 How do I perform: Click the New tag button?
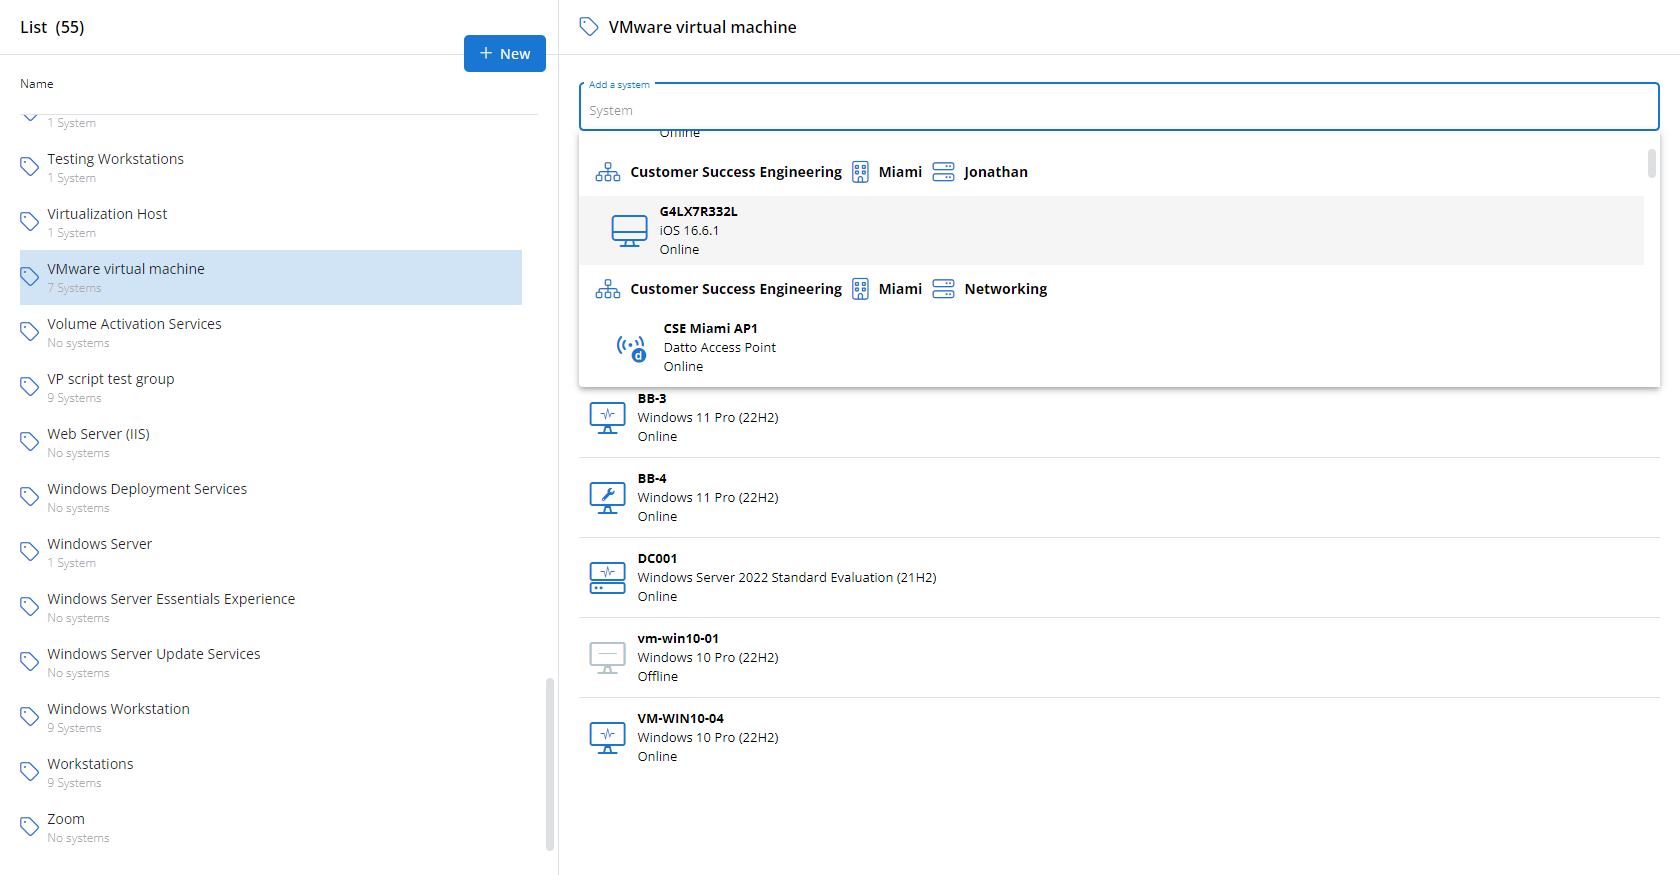click(504, 54)
